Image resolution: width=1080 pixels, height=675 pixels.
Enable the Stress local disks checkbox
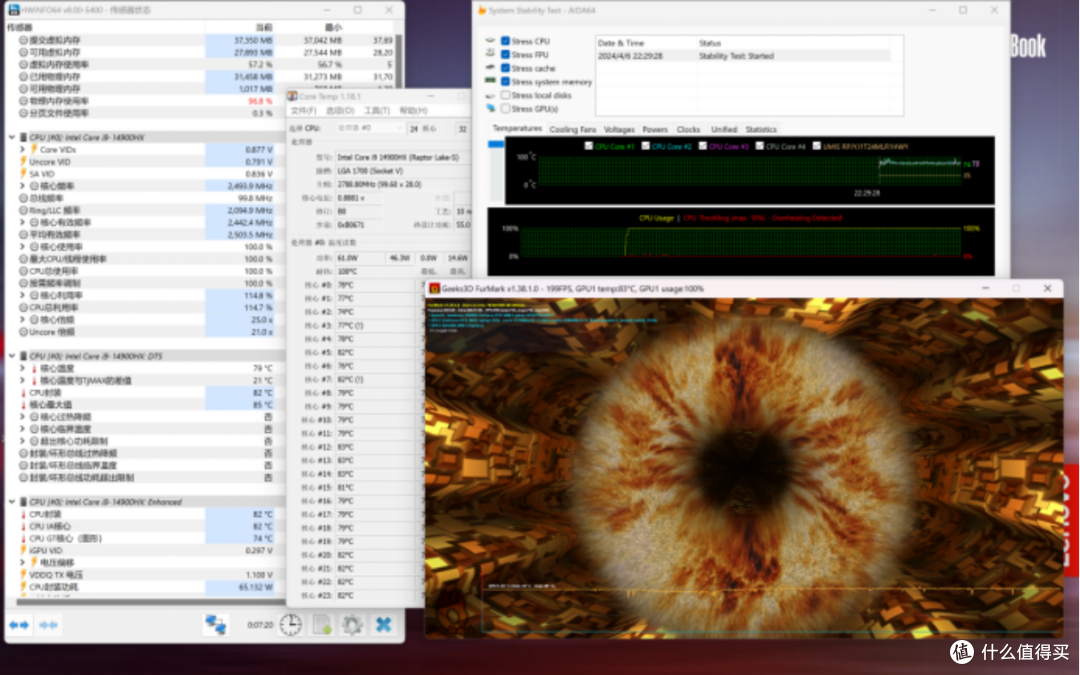[x=506, y=95]
